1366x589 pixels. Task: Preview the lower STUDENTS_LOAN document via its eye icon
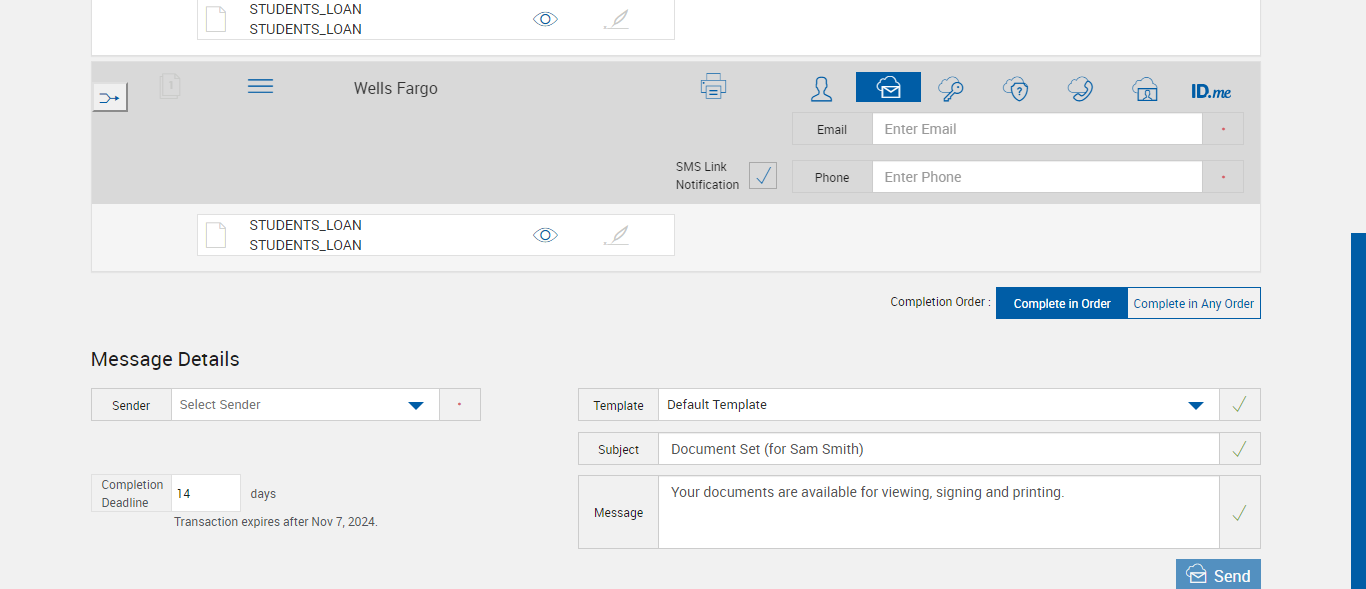(x=545, y=235)
